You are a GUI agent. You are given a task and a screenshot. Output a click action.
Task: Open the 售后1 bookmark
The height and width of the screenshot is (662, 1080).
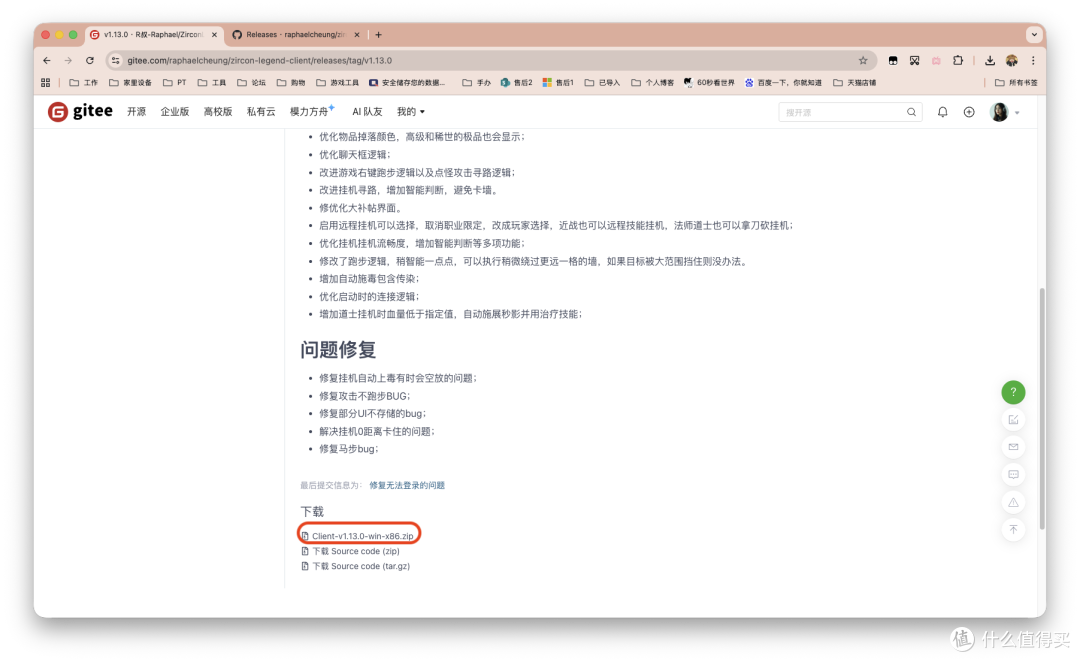tap(558, 83)
